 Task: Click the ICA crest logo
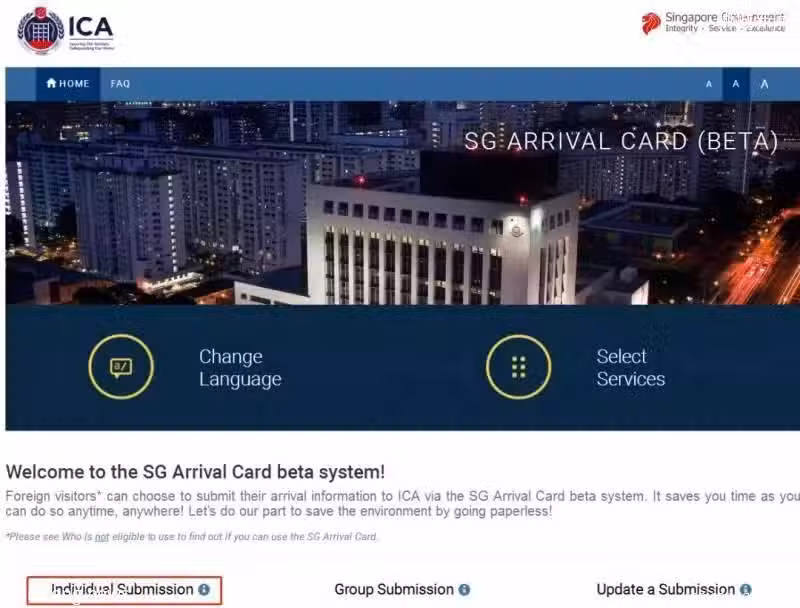[x=40, y=31]
